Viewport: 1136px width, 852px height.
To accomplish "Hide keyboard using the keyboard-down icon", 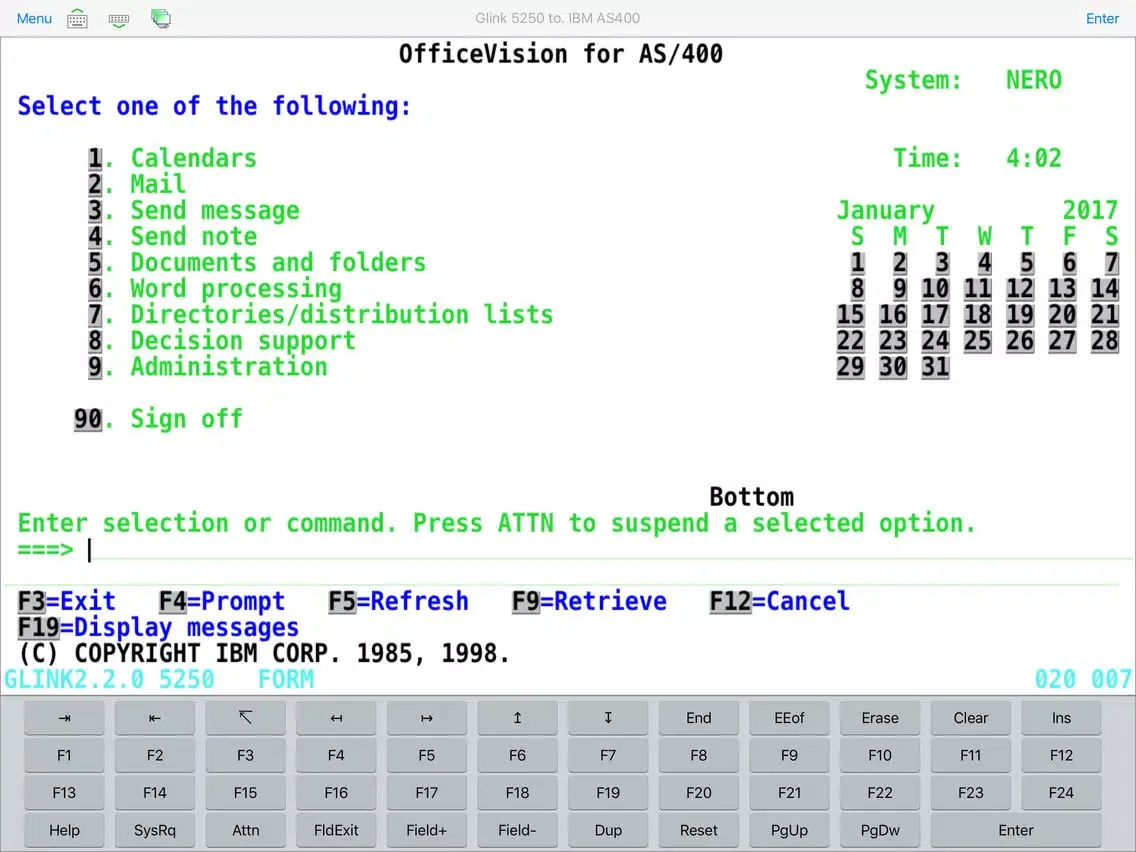I will [x=119, y=20].
